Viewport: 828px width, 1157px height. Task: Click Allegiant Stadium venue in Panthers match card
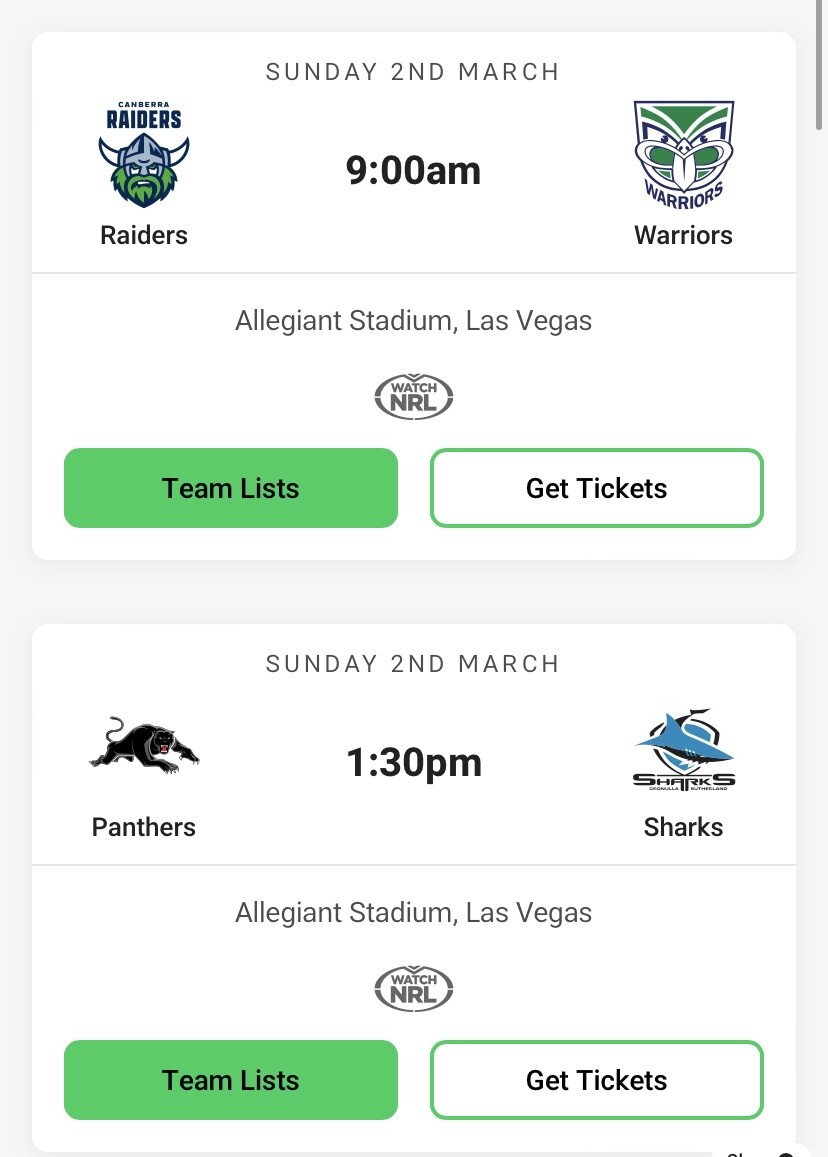tap(414, 913)
